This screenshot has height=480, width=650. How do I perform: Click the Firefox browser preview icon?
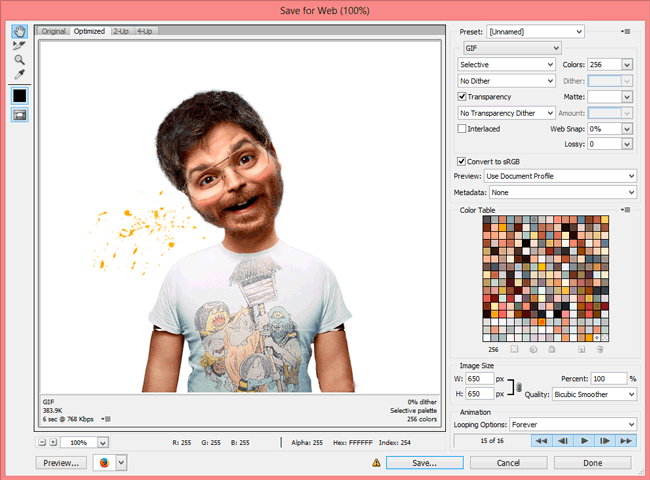[104, 463]
